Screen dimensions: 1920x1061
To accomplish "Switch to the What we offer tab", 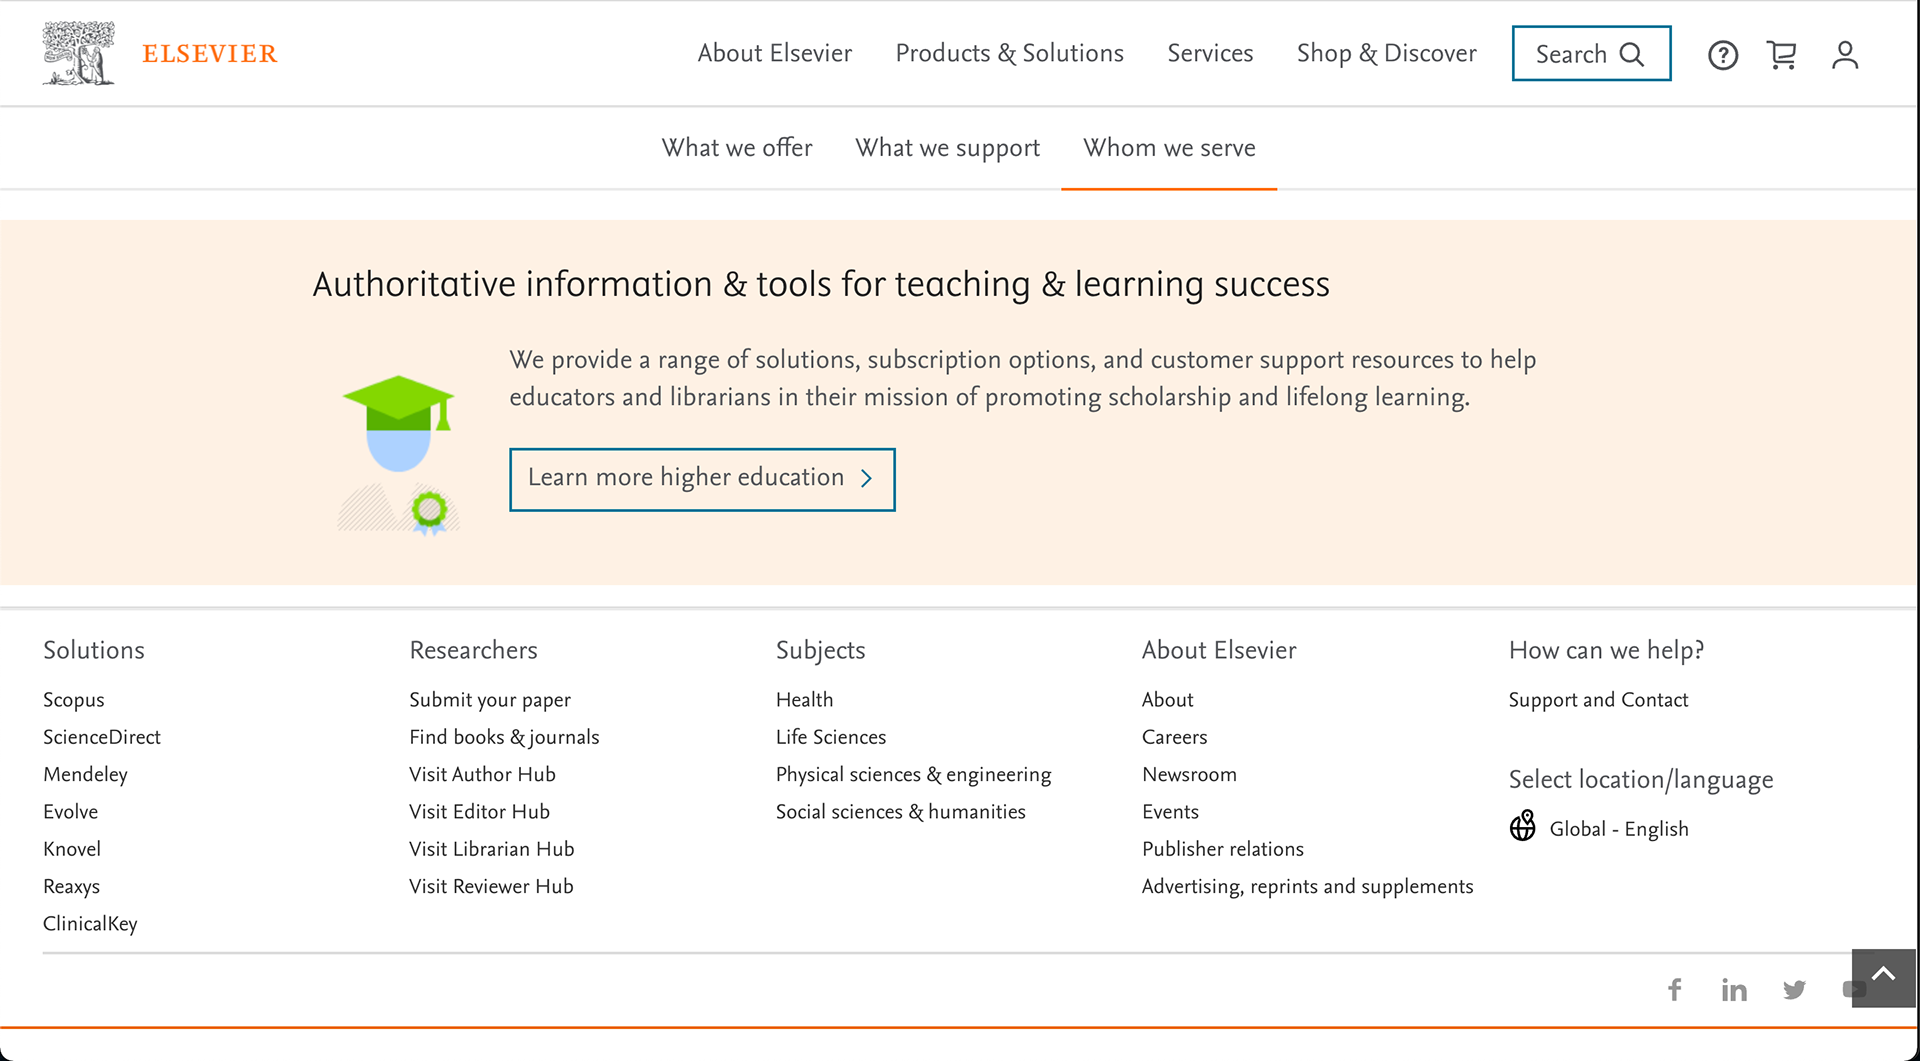I will tap(737, 148).
